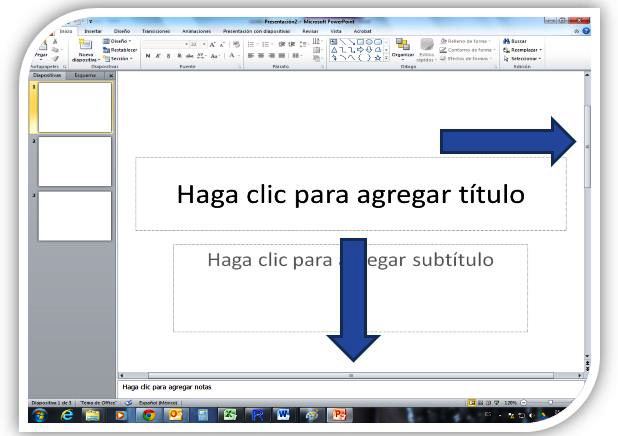Toggle italic formatting (K)
The image size is (618, 436).
(158, 56)
